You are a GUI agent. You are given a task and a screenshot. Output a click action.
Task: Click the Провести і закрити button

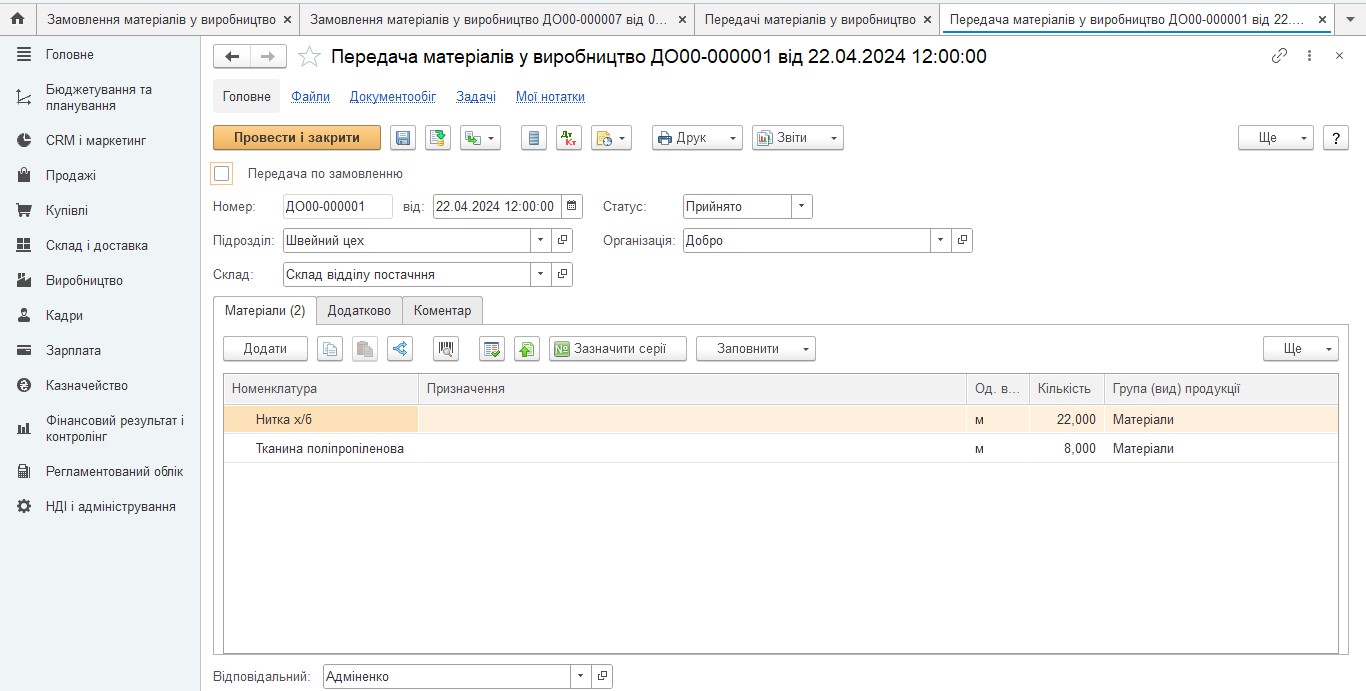point(296,138)
